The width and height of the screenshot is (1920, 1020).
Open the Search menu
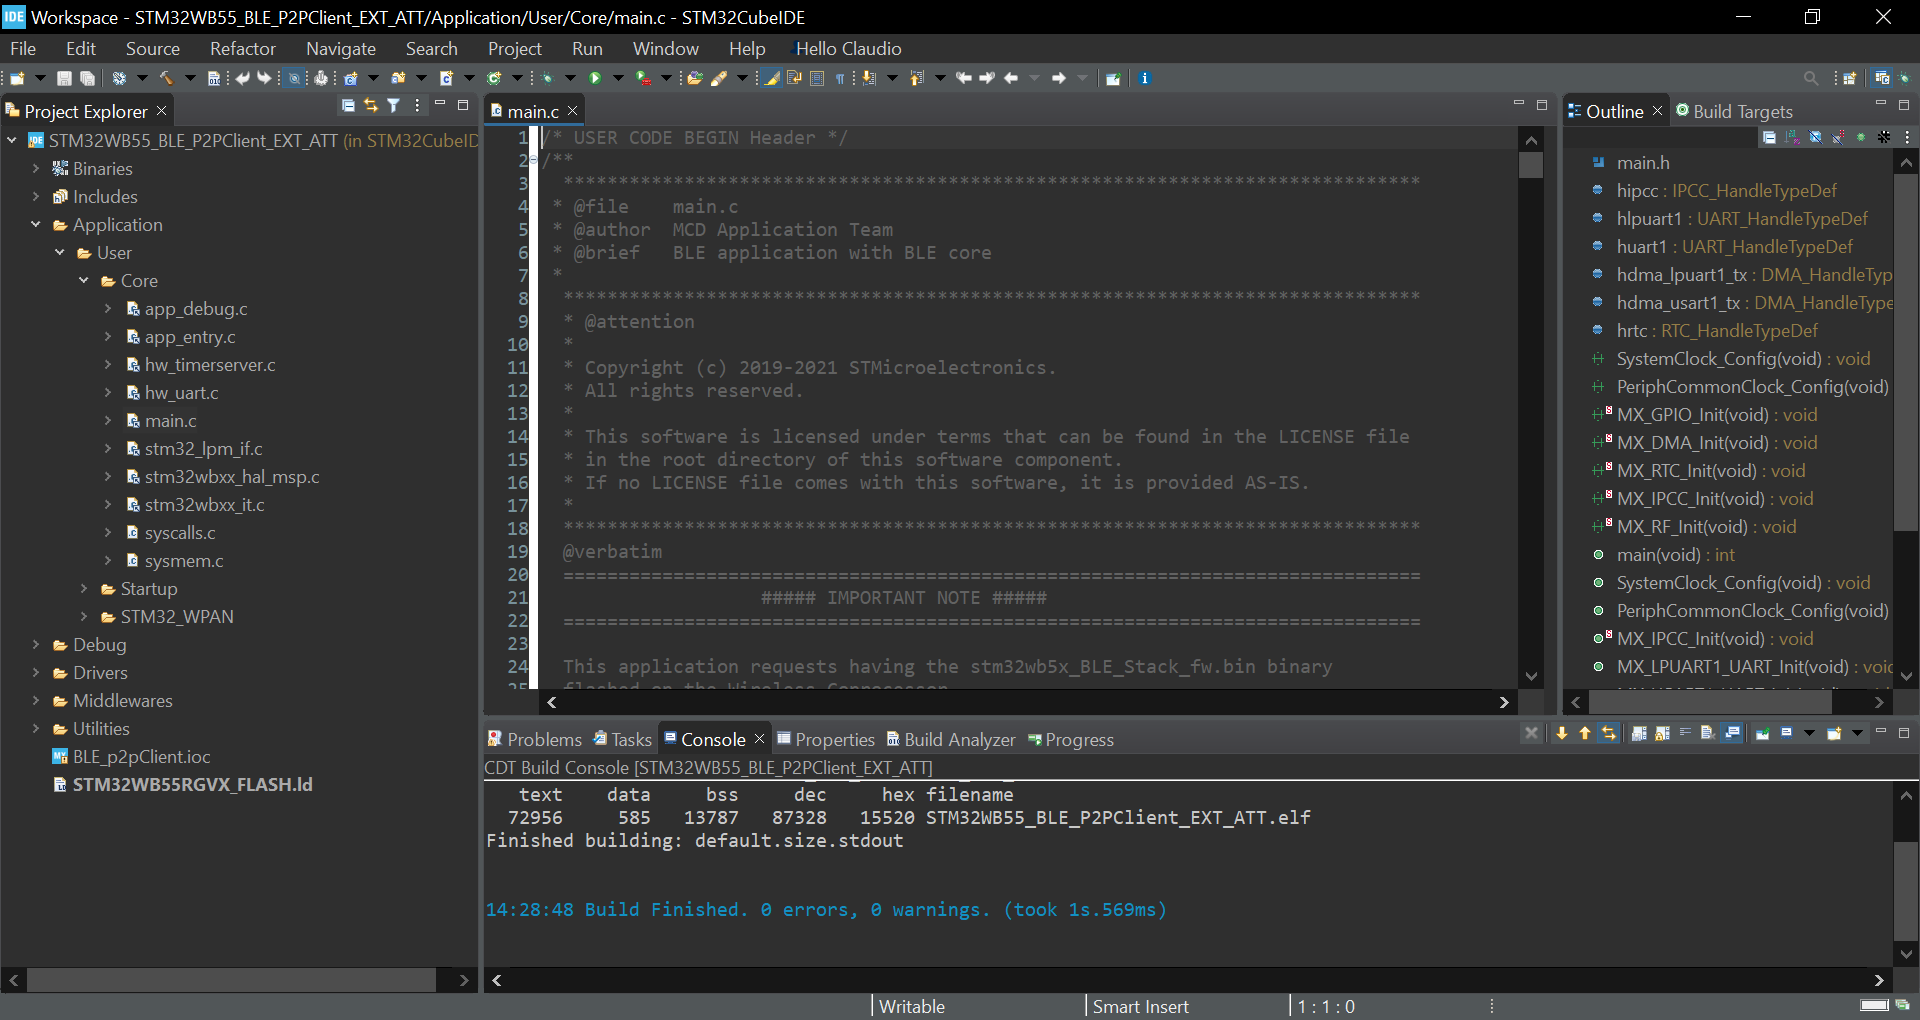coord(431,48)
